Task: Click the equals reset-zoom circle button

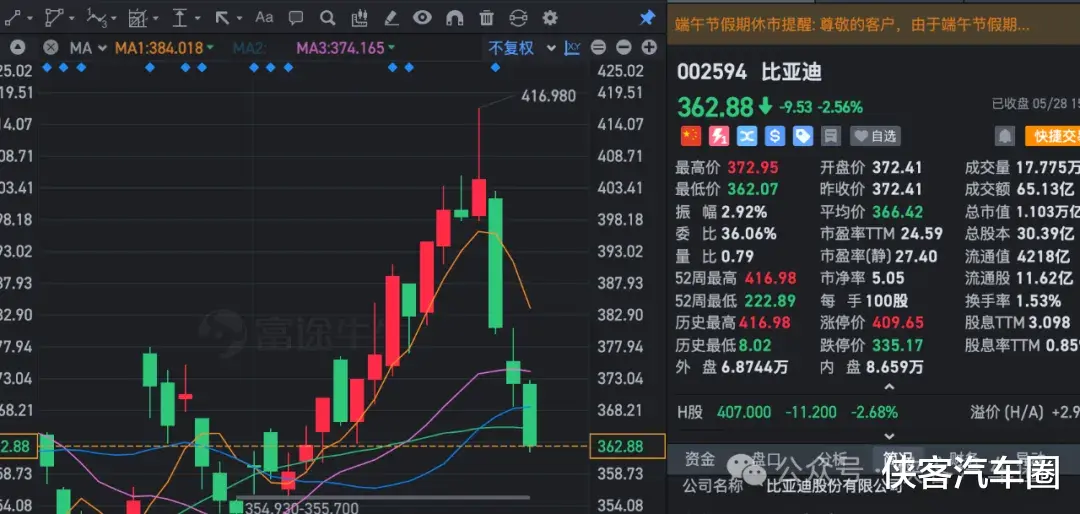Action: pos(598,48)
